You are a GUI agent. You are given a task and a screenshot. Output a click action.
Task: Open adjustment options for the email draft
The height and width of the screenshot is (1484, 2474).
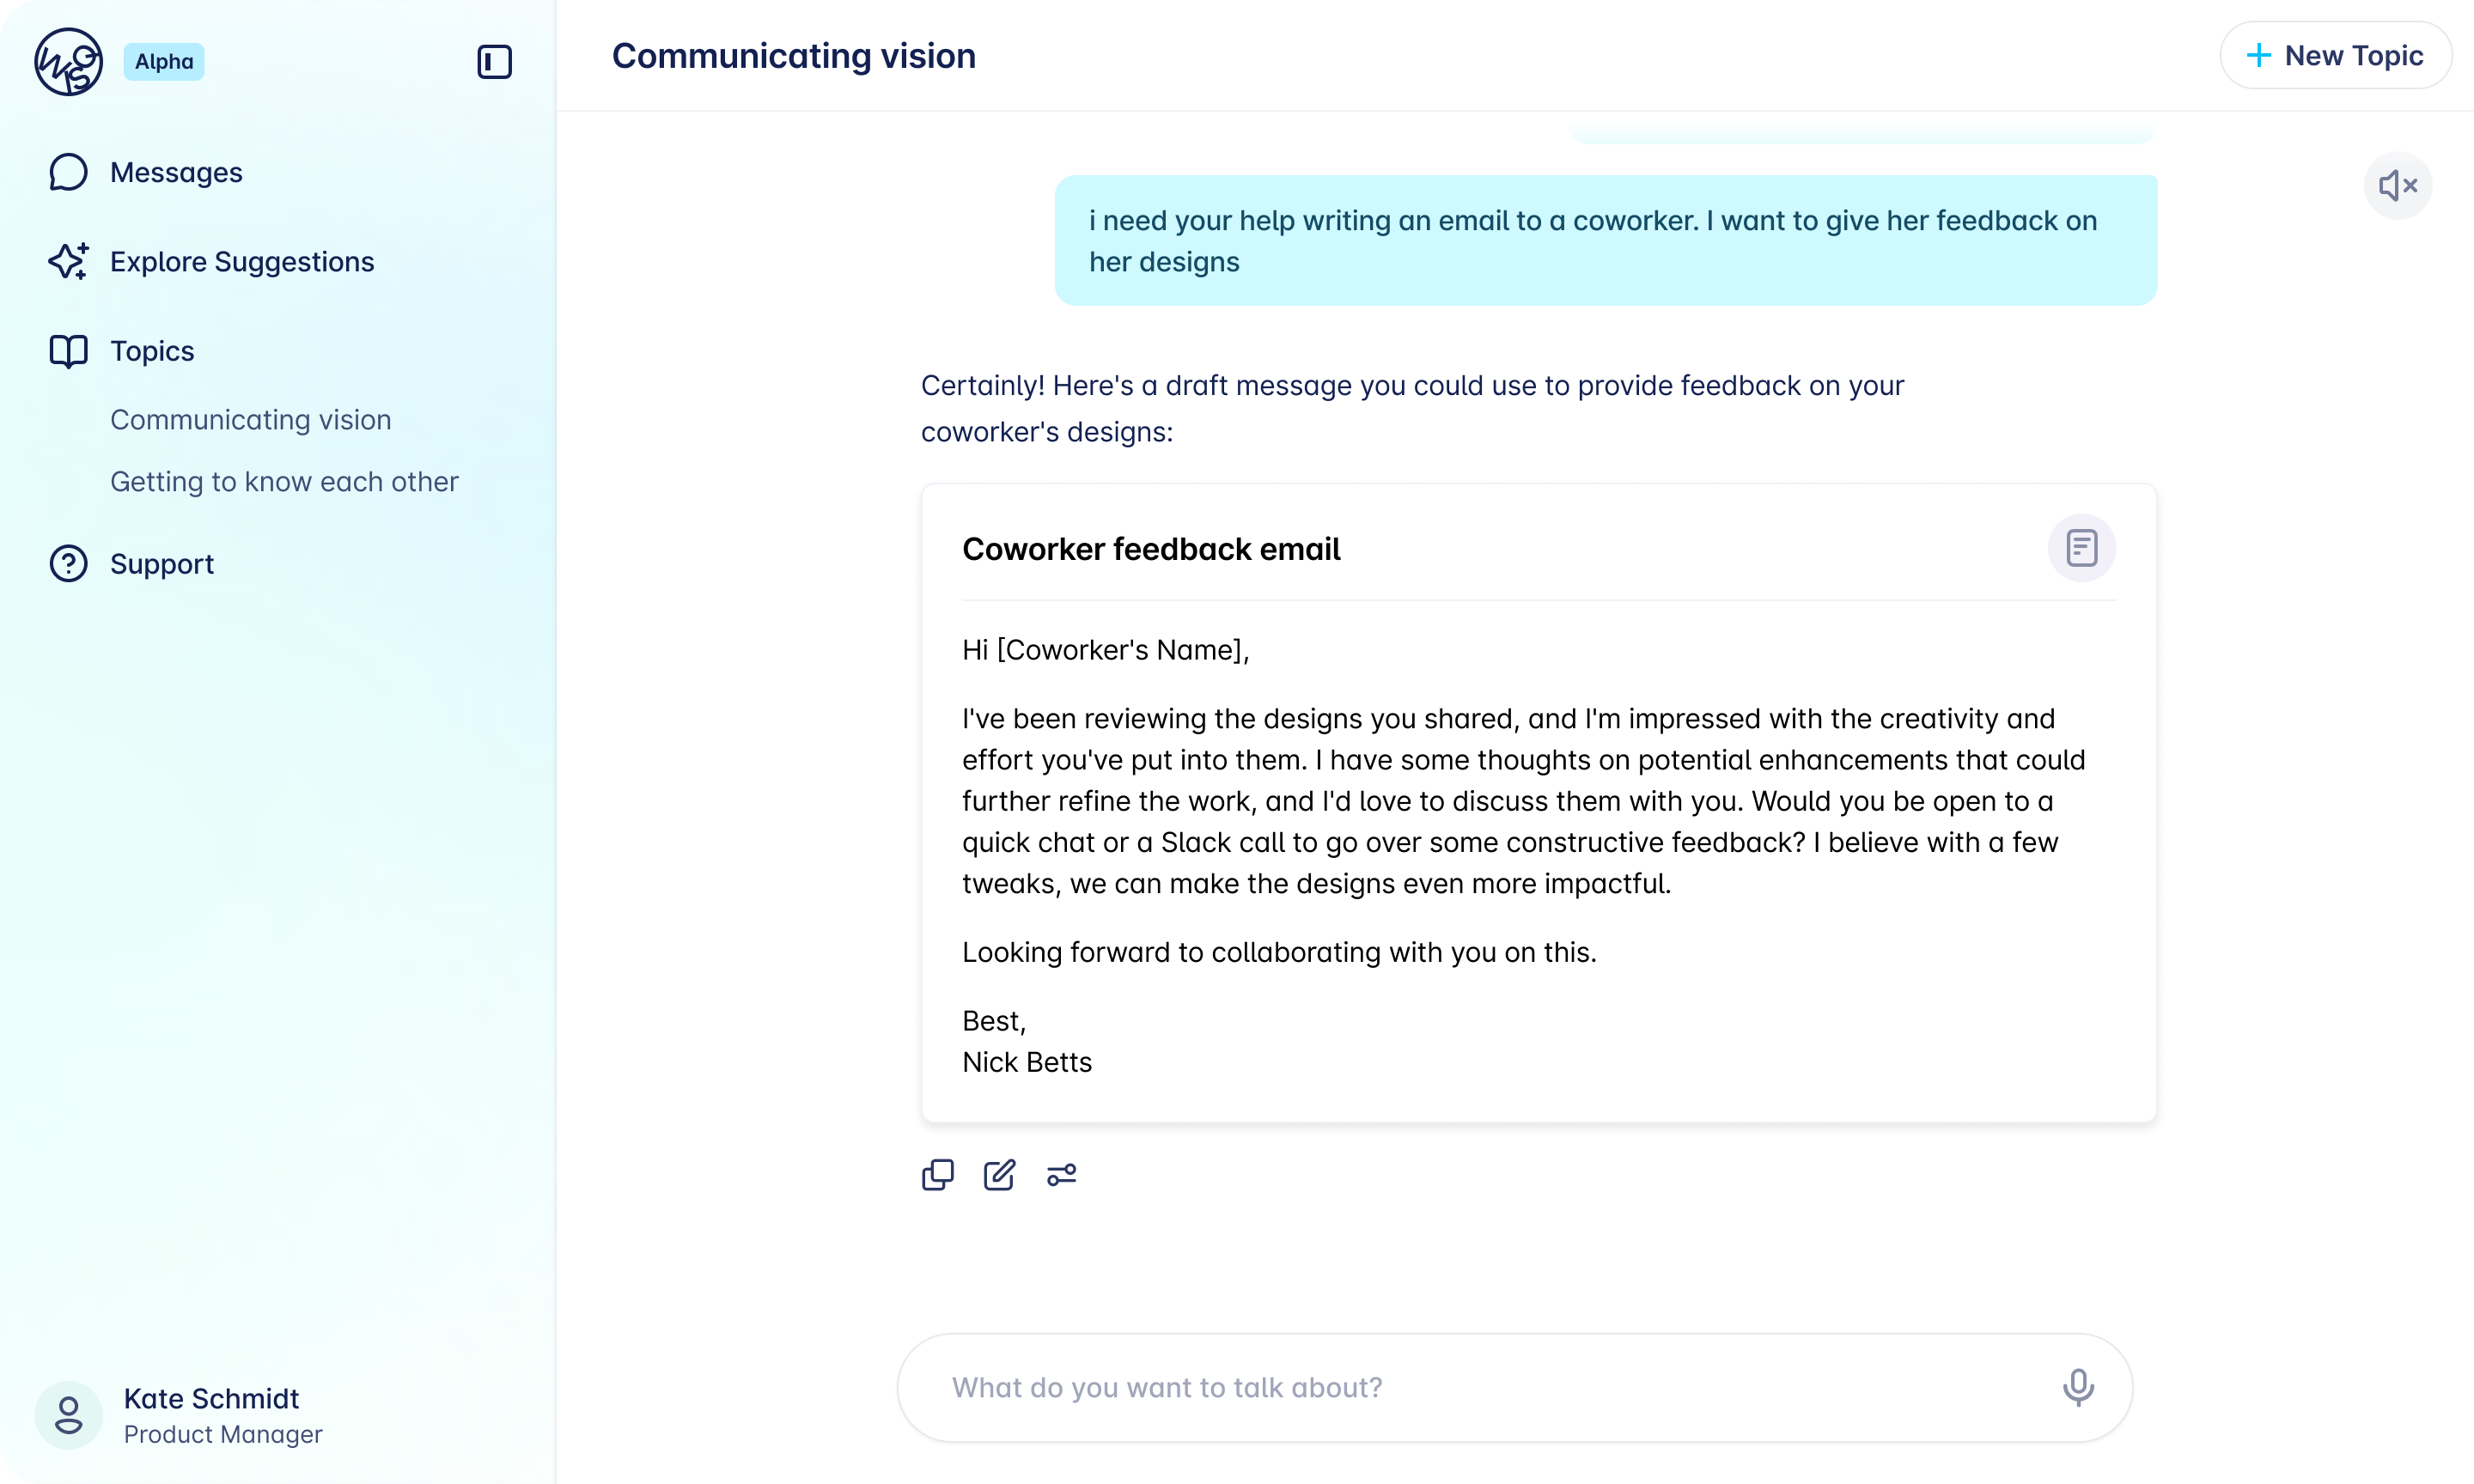click(1061, 1175)
